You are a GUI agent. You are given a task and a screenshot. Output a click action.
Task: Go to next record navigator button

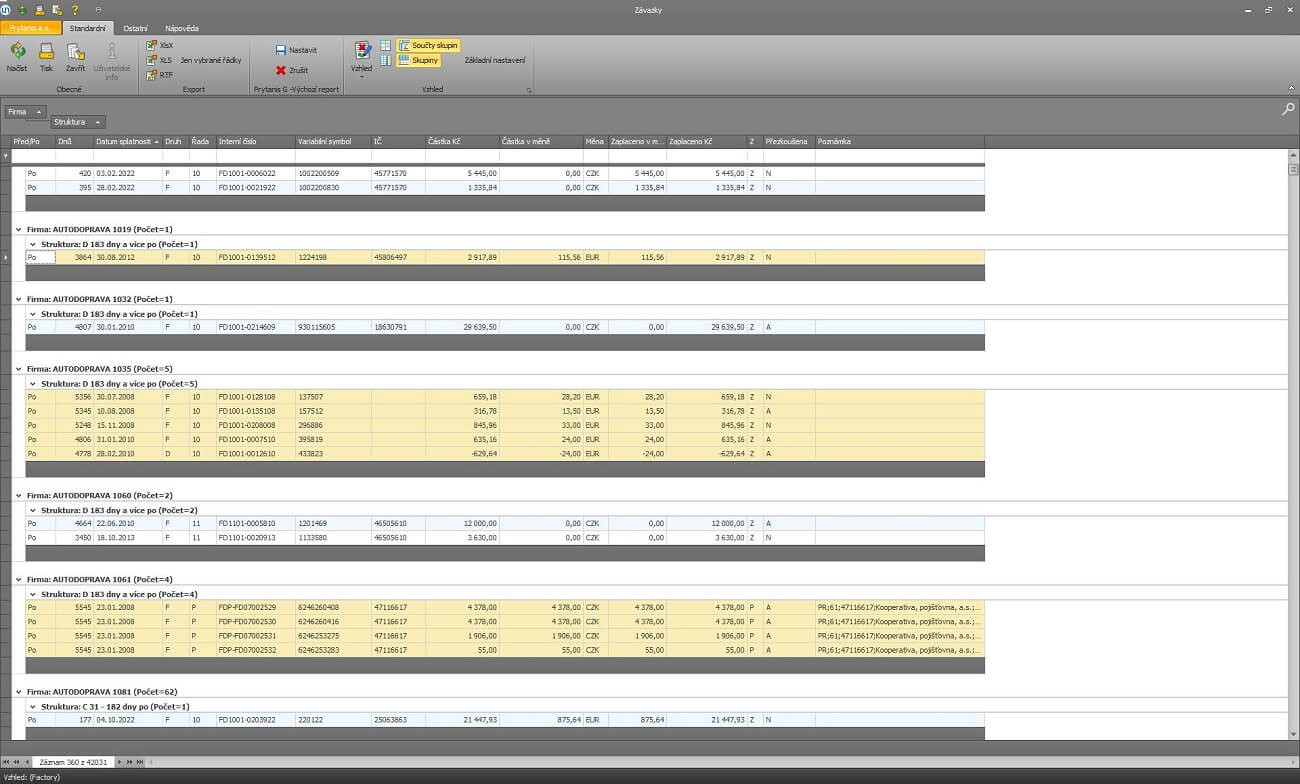[x=121, y=762]
